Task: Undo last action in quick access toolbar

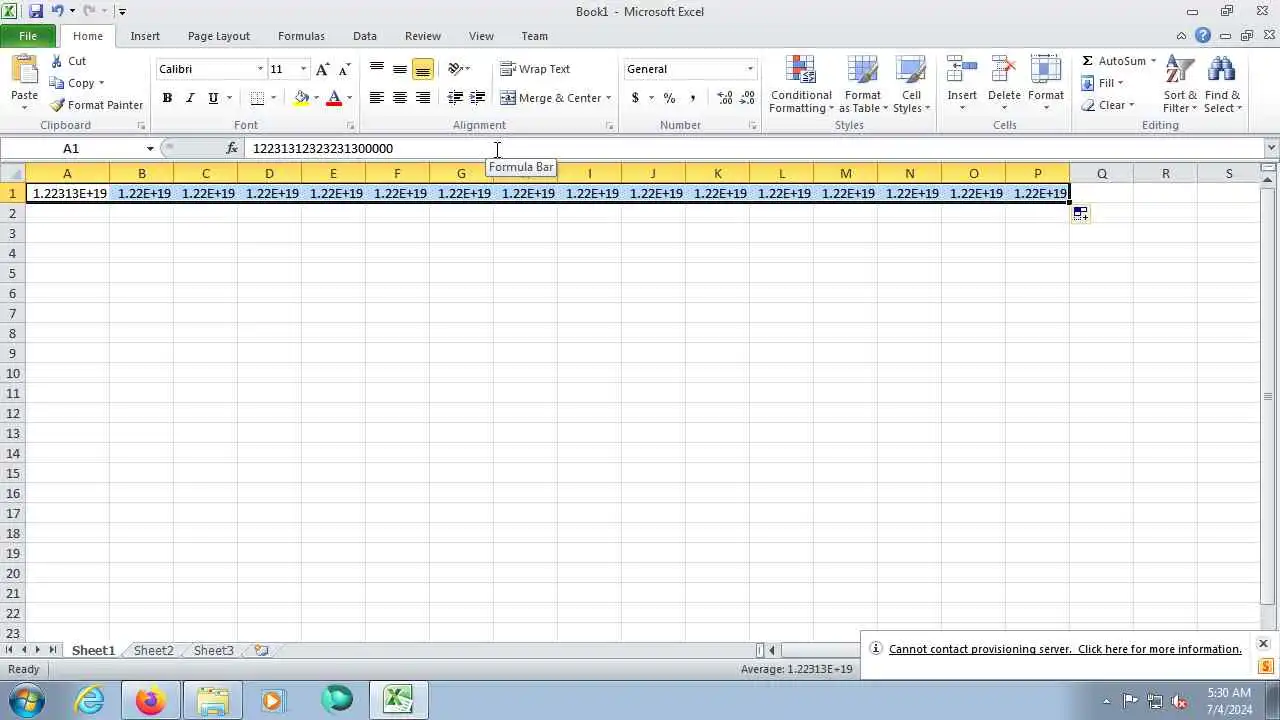Action: (x=57, y=11)
